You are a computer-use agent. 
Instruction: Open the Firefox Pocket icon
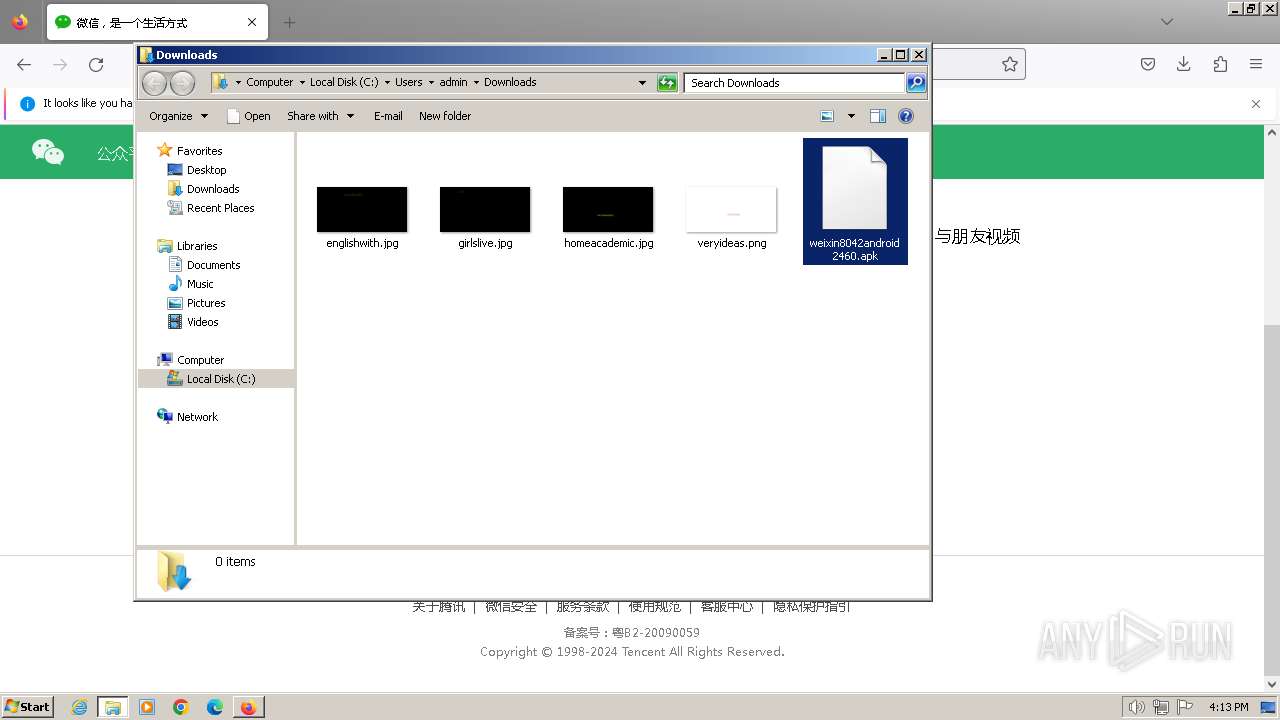1148,64
